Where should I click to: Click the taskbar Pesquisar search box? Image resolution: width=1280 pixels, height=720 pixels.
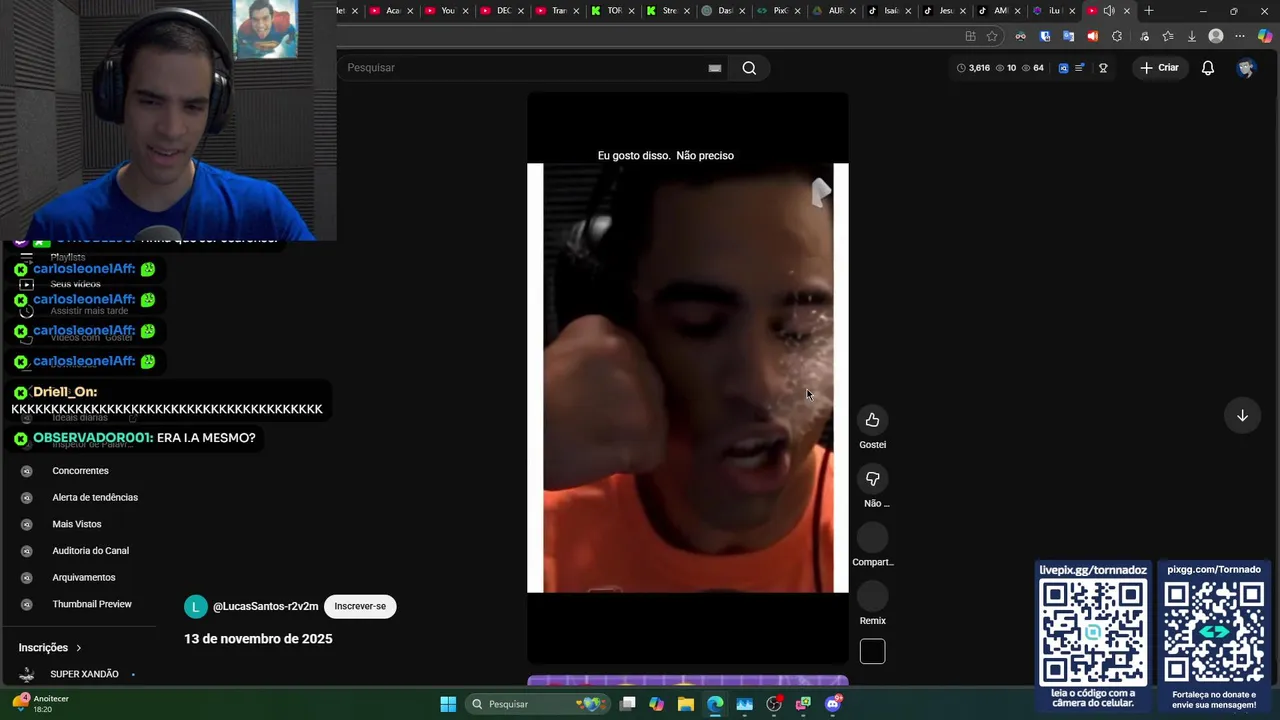coord(537,704)
